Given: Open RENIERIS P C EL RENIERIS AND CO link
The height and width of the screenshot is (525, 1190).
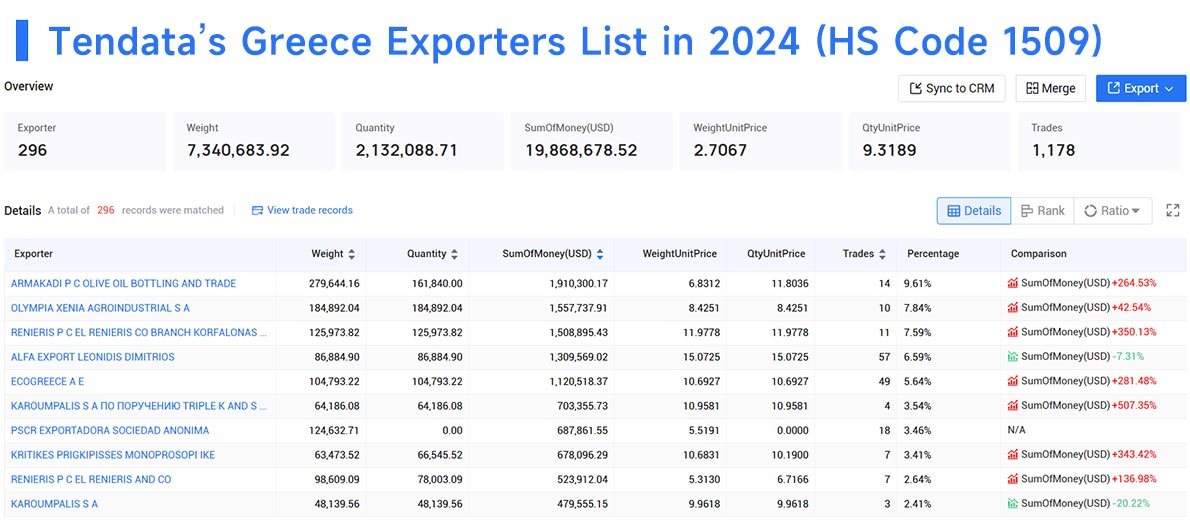Looking at the screenshot, I should coord(91,479).
